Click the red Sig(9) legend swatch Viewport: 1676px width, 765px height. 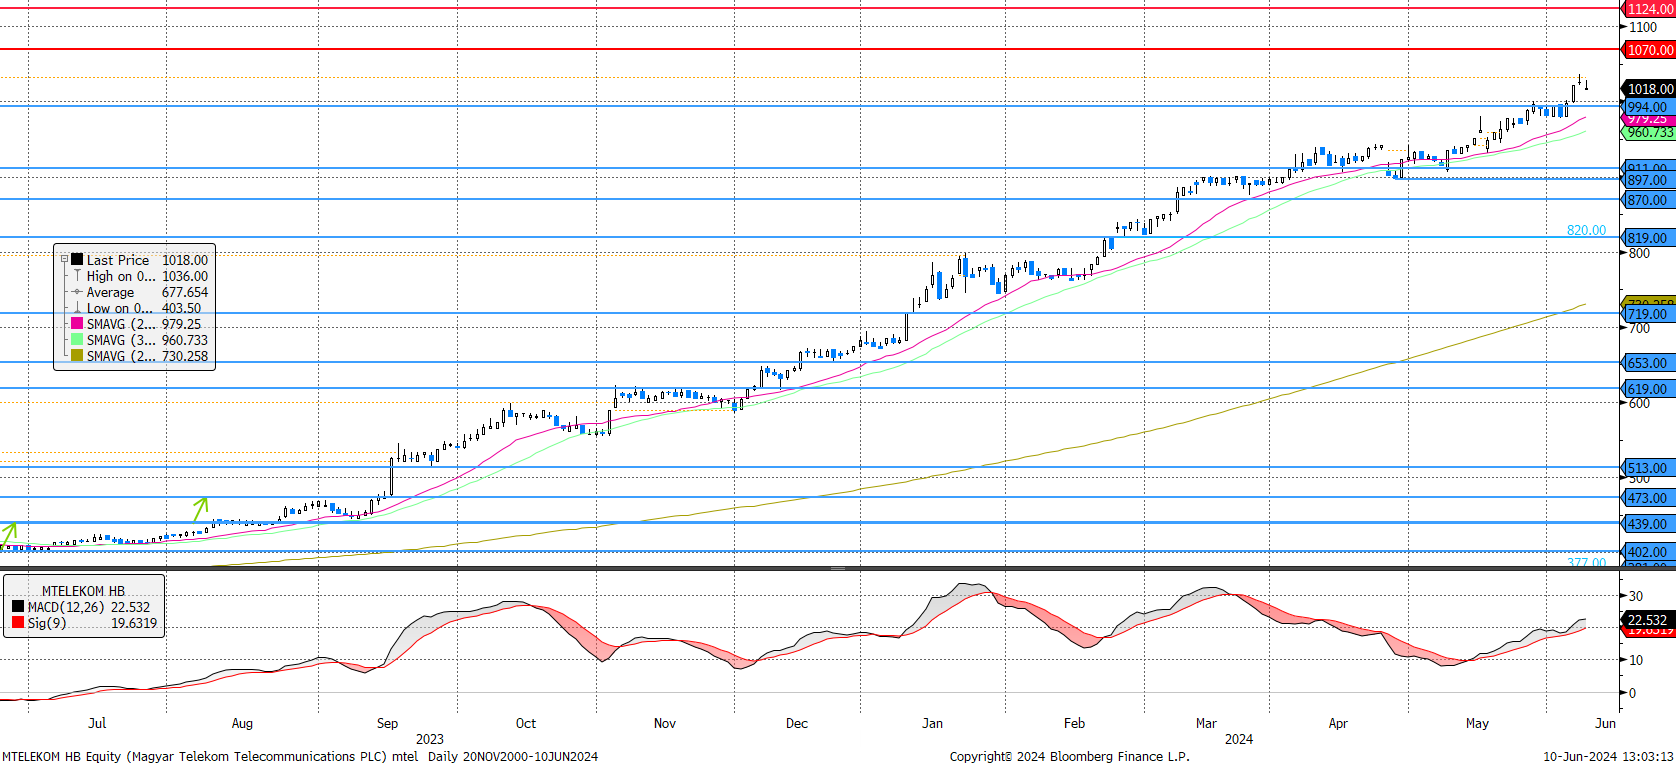pyautogui.click(x=18, y=622)
